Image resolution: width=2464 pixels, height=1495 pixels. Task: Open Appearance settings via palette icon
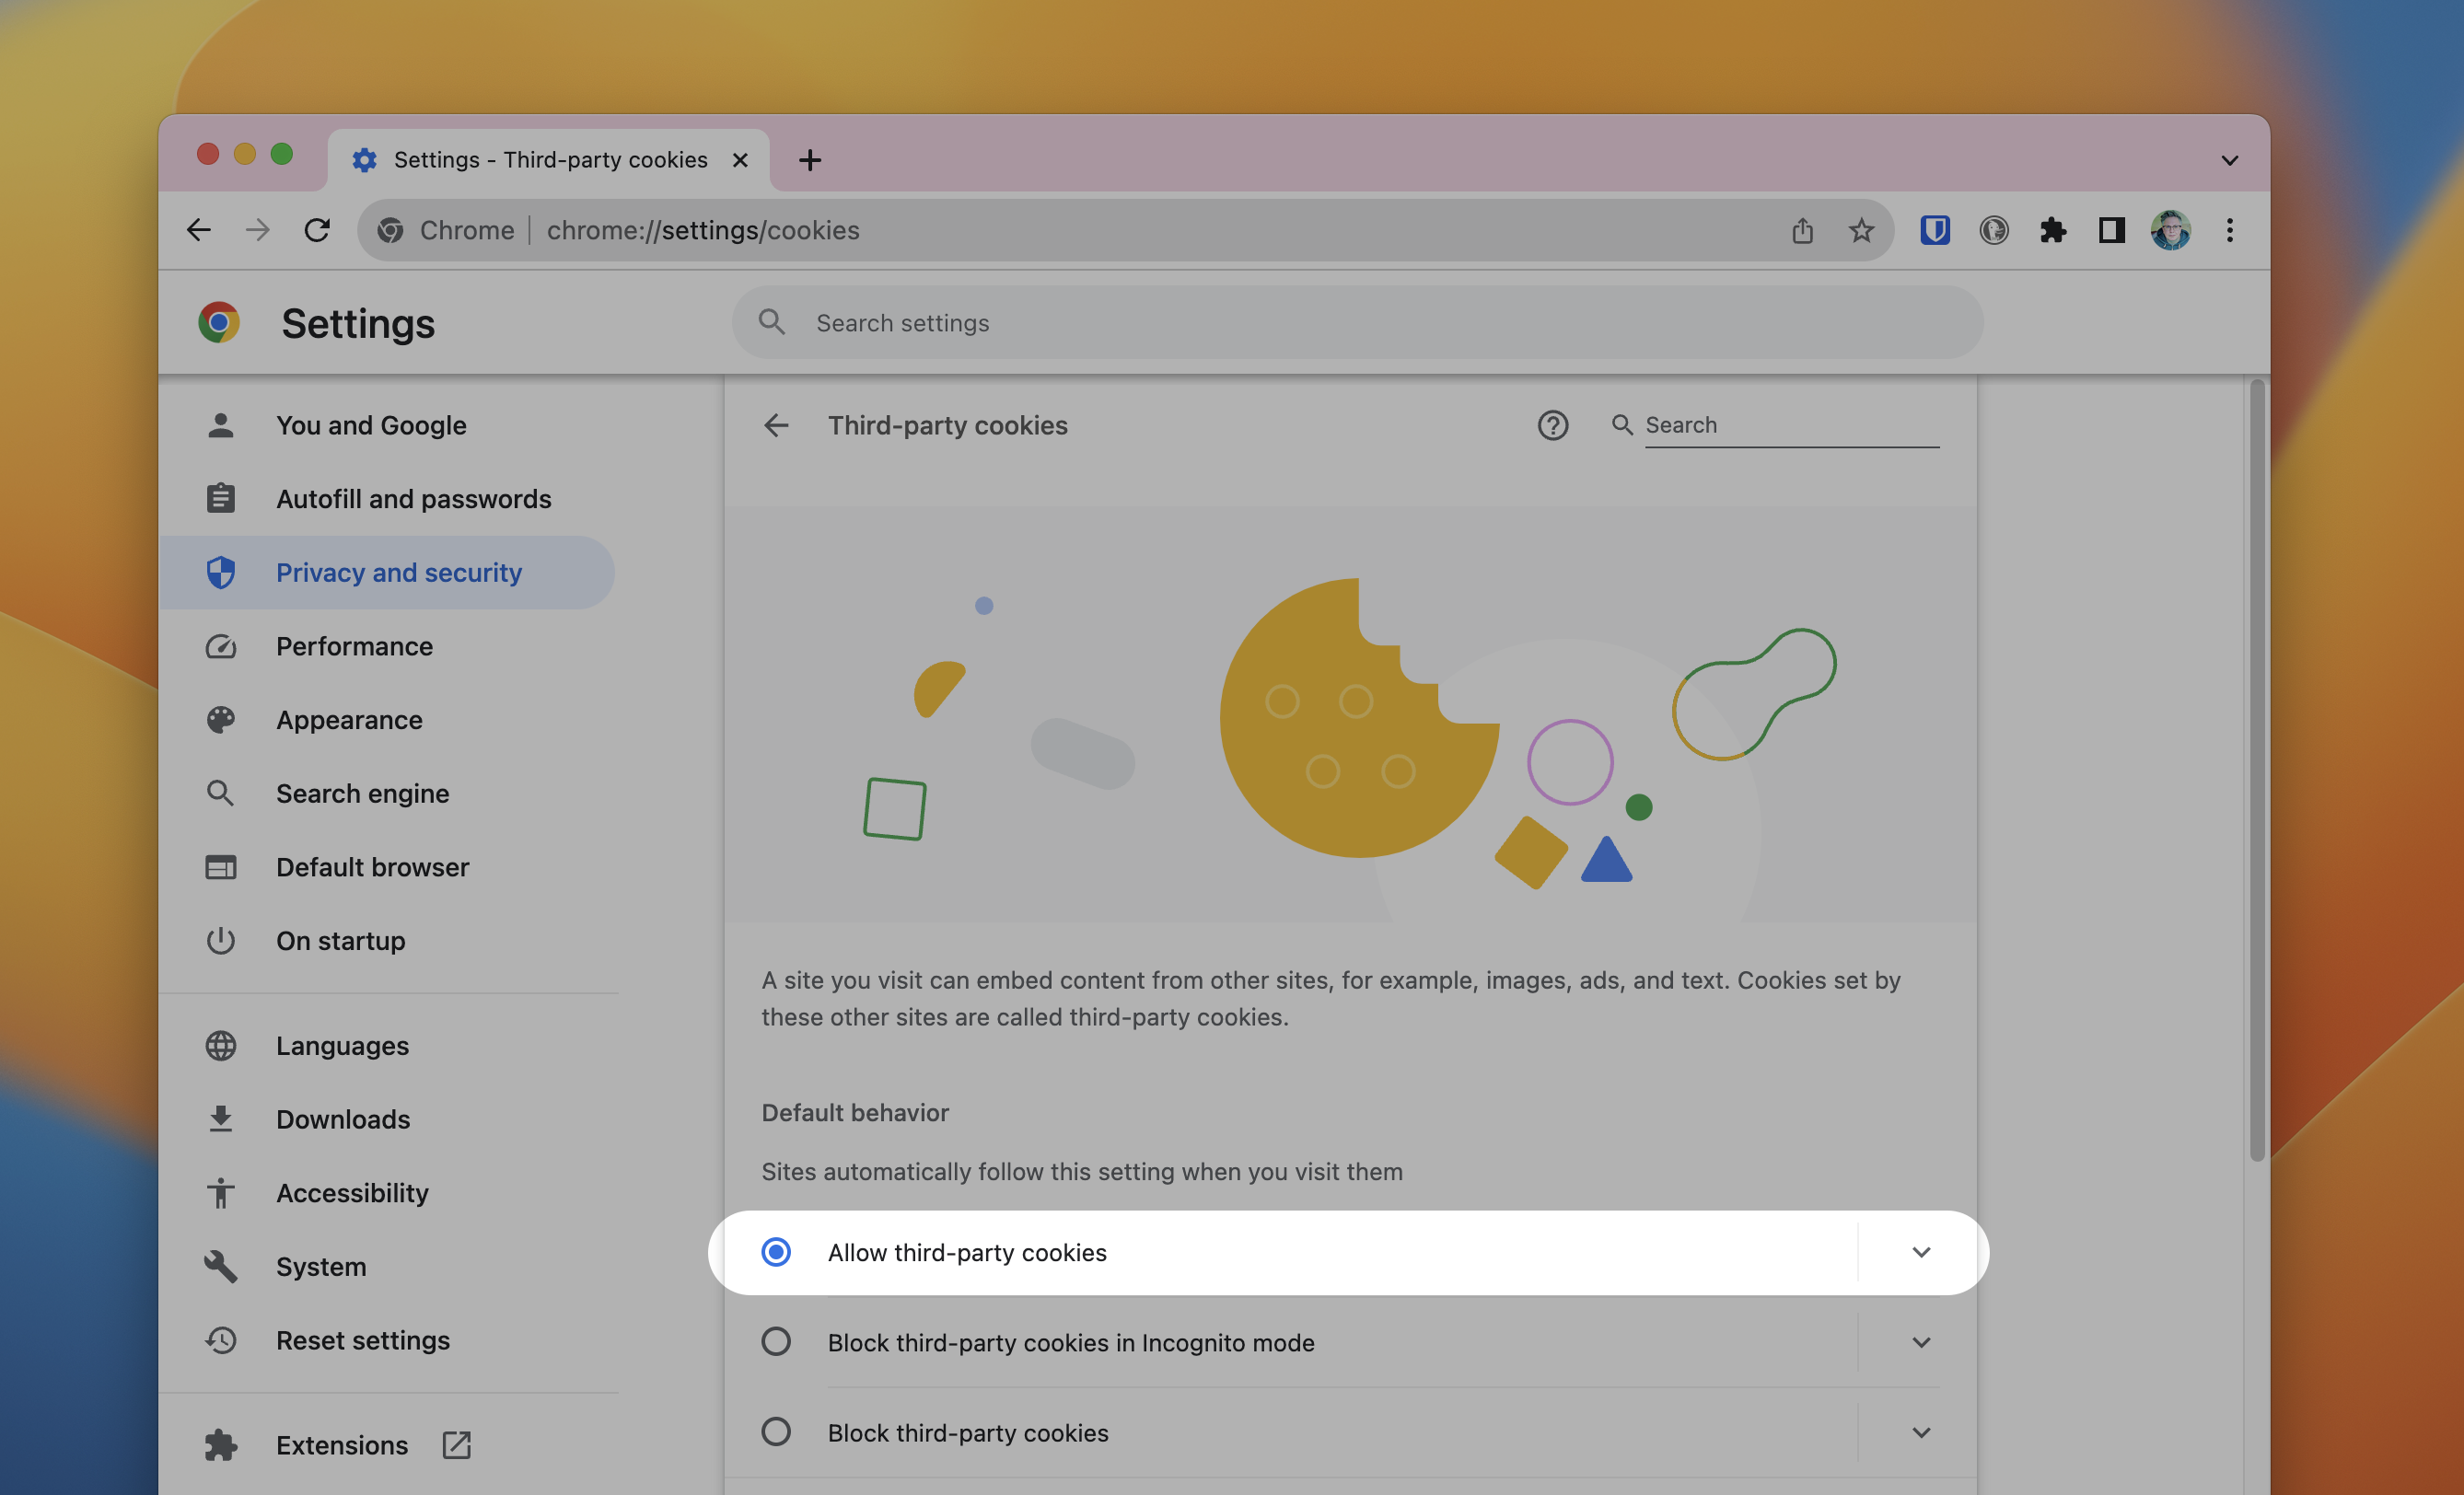221,719
